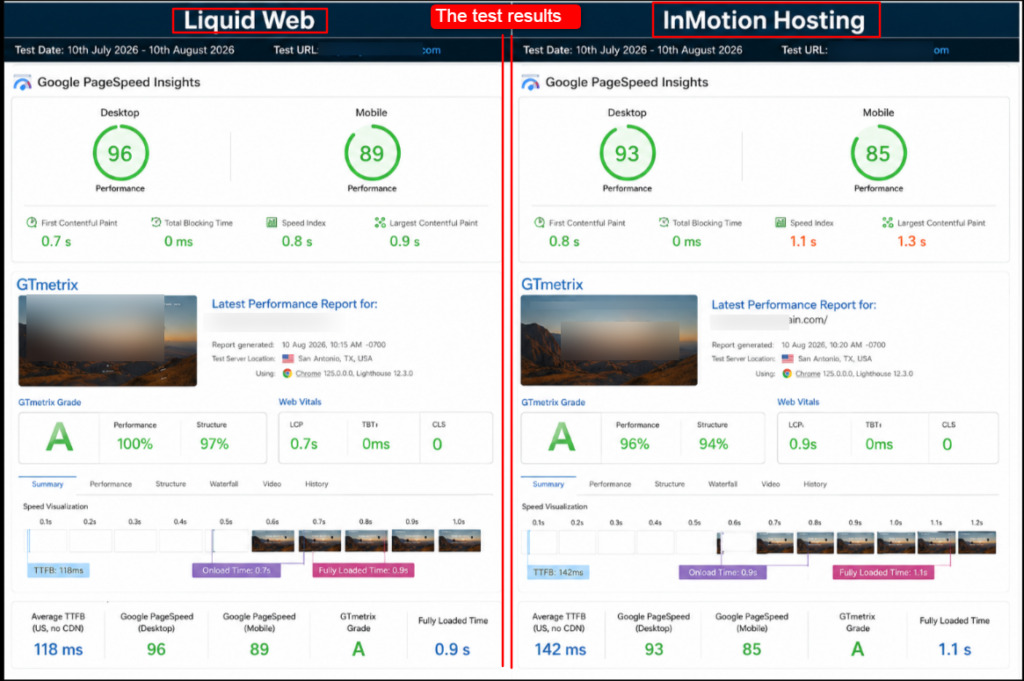This screenshot has height=681, width=1024.
Task: Select the Summary tab in InMotion report
Action: pos(548,484)
